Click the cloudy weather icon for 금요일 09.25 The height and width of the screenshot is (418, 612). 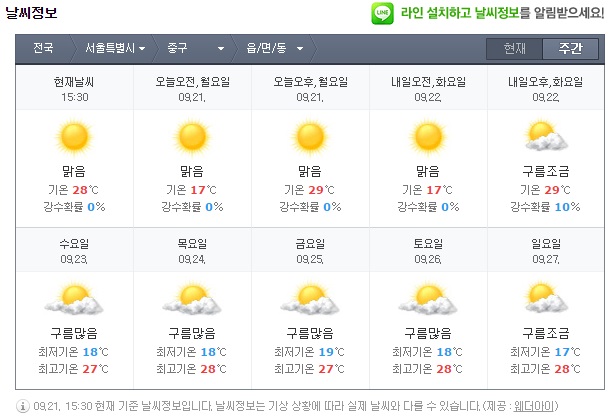[x=309, y=297]
